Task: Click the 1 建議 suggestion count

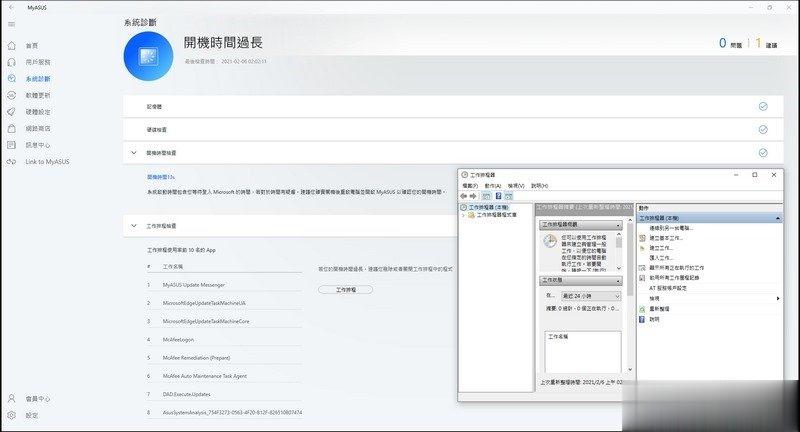Action: point(766,43)
